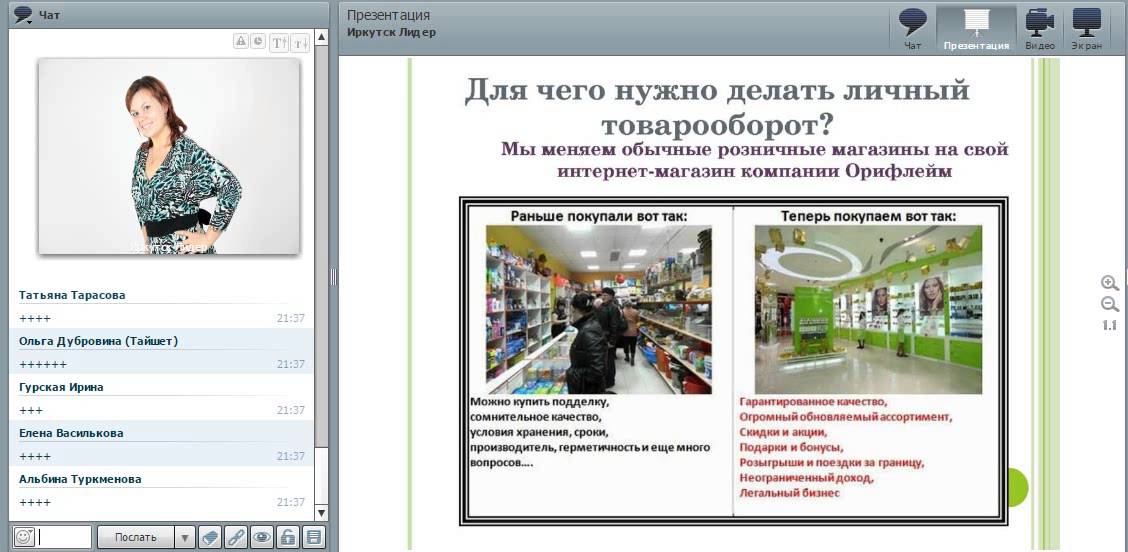
Task: Click the '+++' message from Гурская Ирина
Action: [x=31, y=410]
